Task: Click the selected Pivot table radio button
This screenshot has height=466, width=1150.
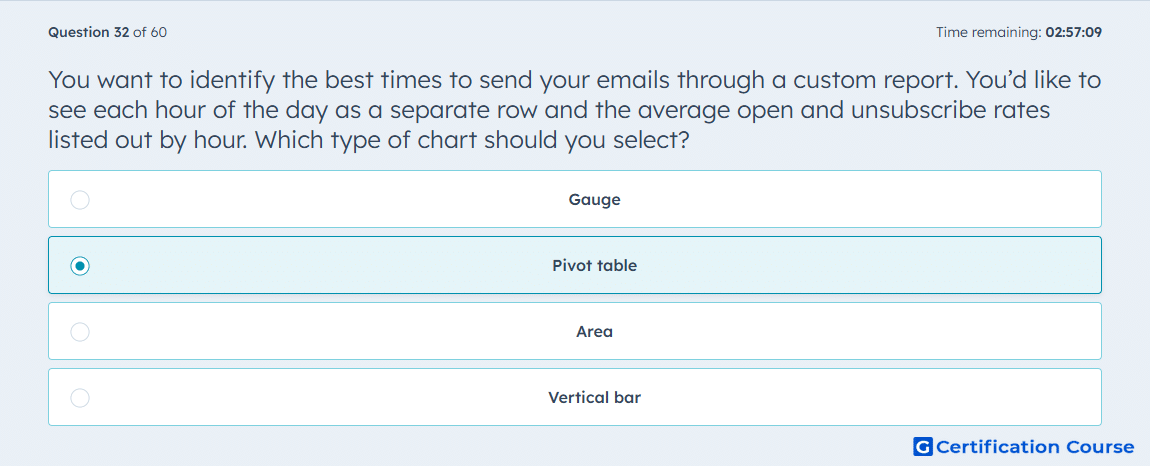Action: pyautogui.click(x=80, y=266)
